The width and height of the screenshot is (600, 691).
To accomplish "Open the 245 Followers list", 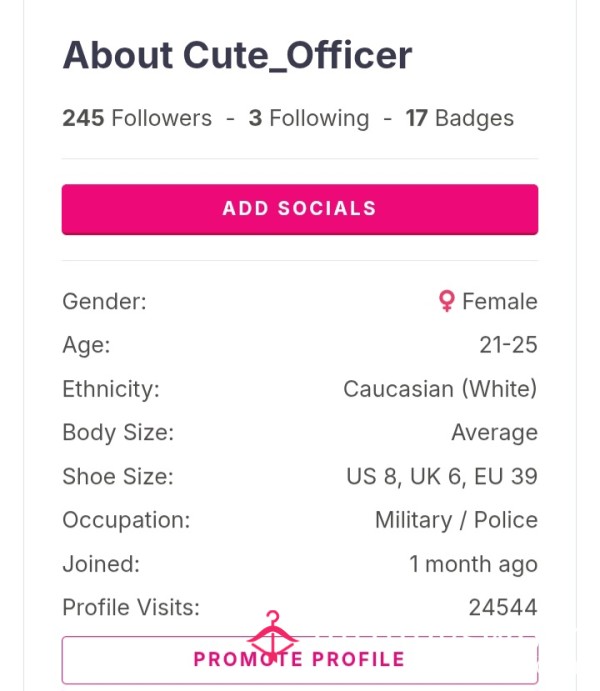I will (x=137, y=118).
